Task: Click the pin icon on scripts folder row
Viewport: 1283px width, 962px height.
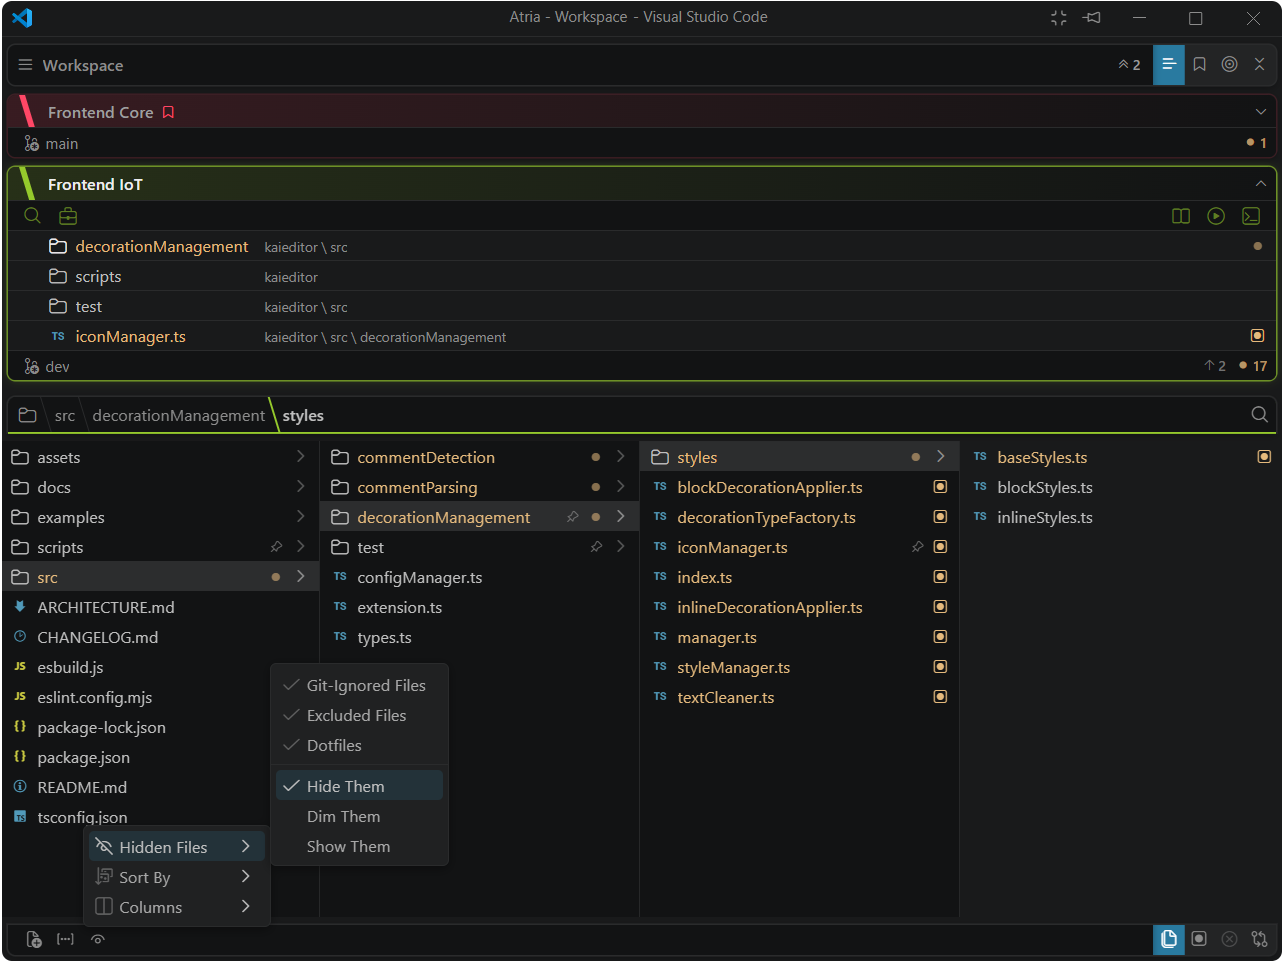Action: click(276, 547)
